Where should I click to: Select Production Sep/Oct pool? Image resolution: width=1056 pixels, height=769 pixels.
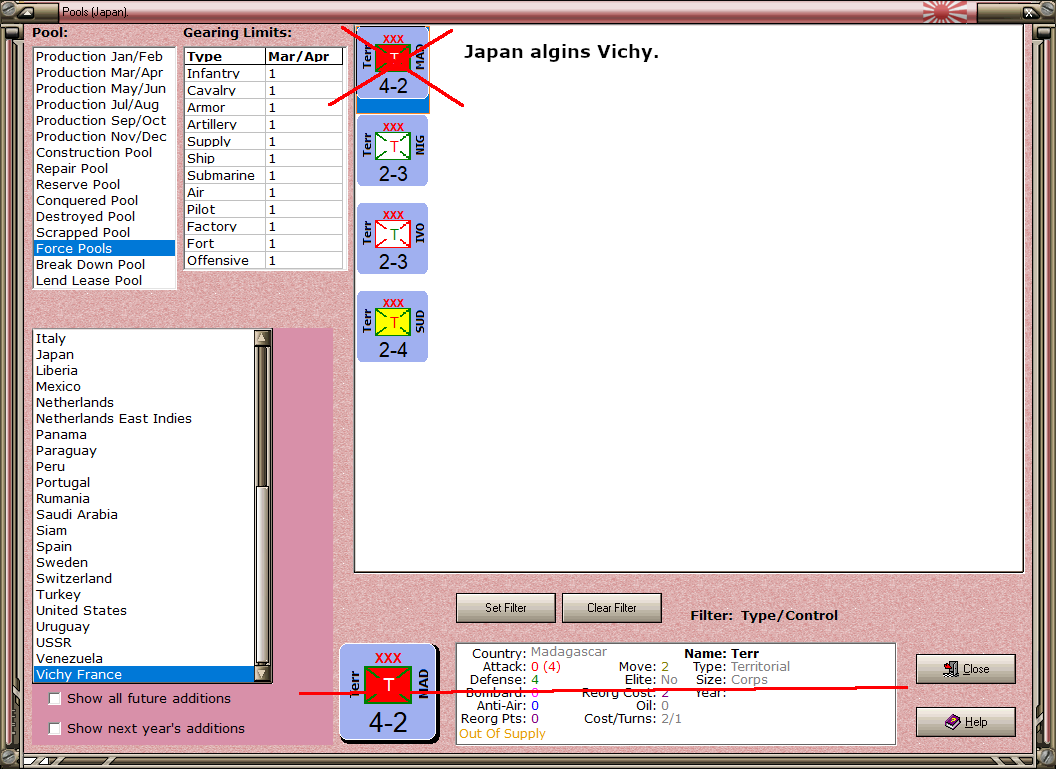coord(104,121)
